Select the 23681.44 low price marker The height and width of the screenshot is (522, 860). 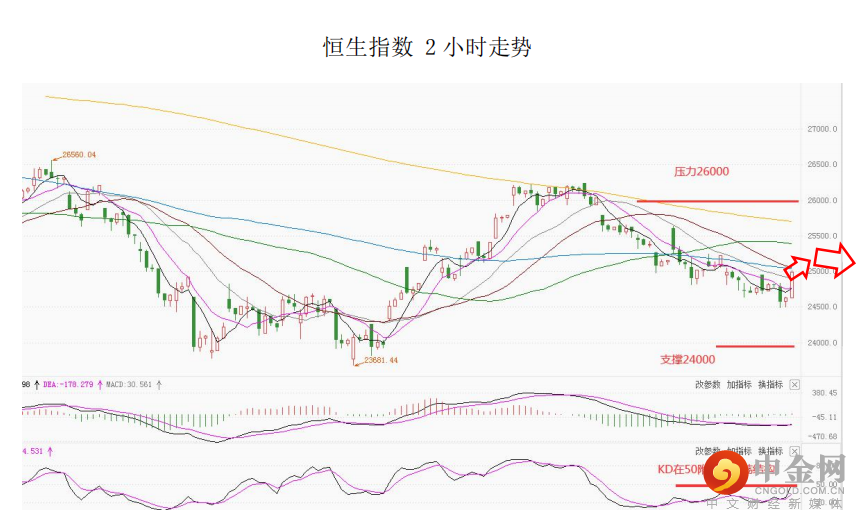tap(381, 360)
